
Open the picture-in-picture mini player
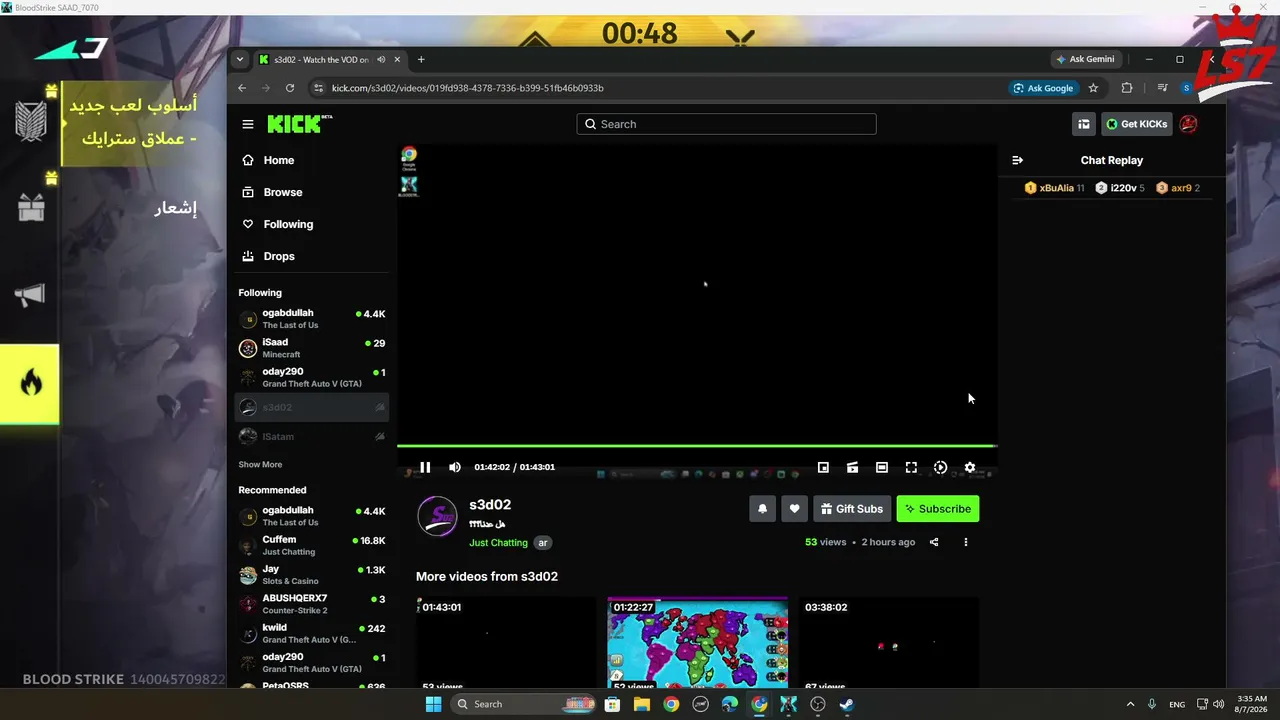click(823, 467)
